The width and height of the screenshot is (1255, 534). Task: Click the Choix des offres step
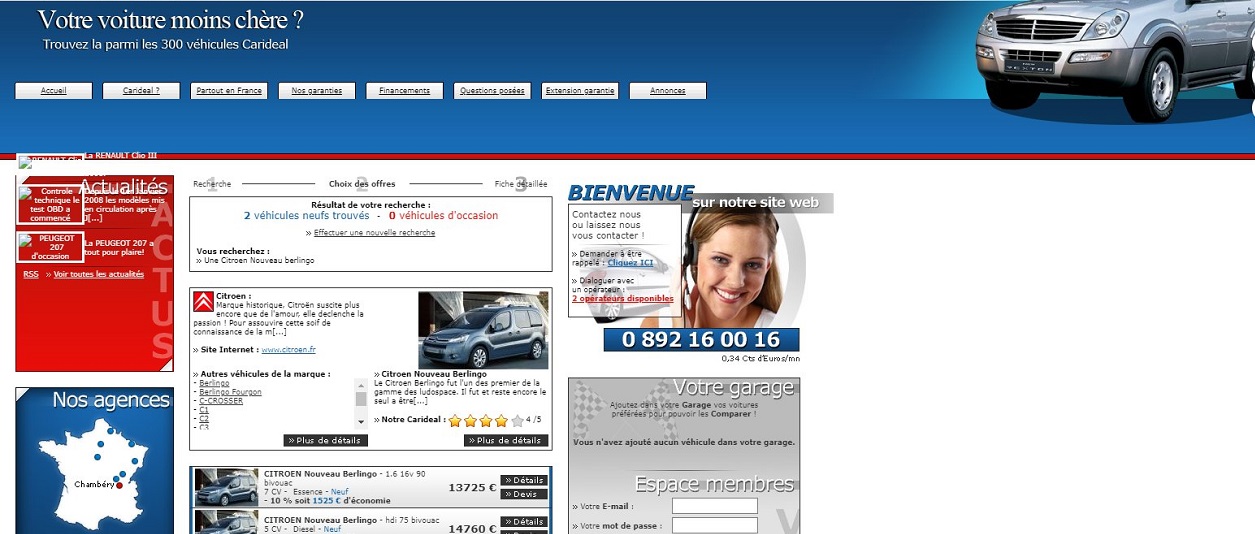click(362, 184)
